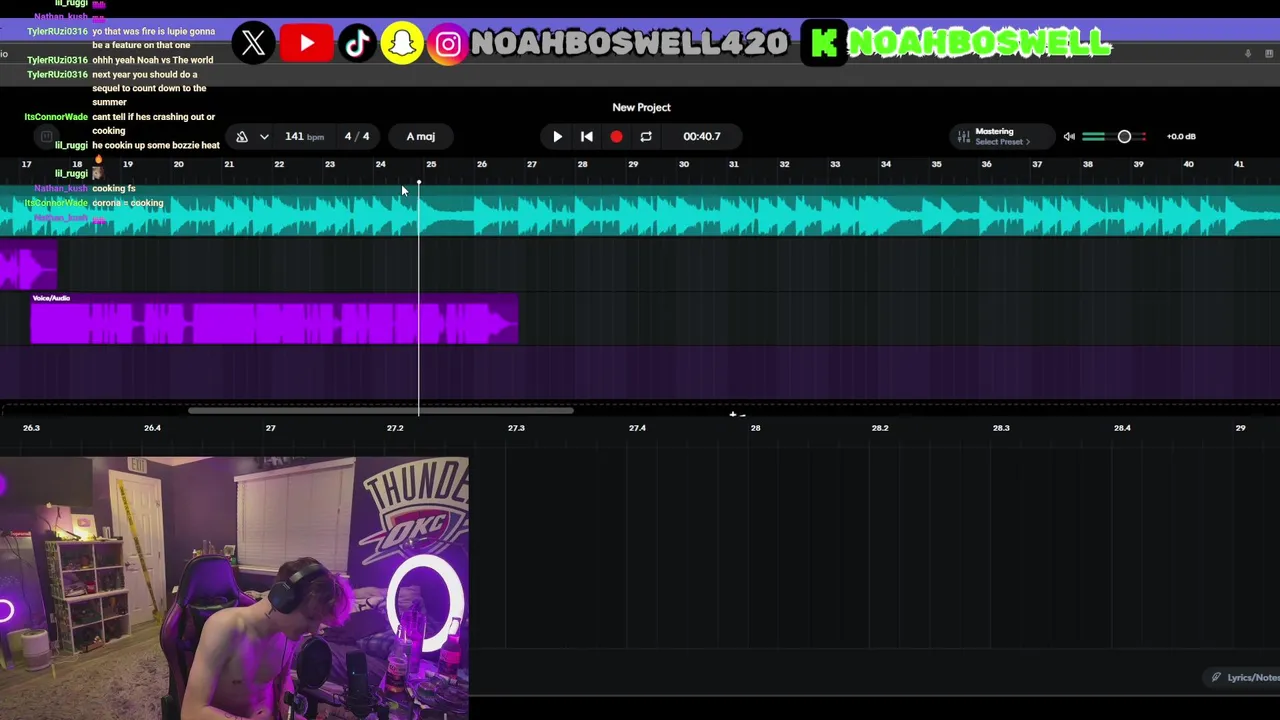Click the 27.2 mark on the editor ruler

pos(395,428)
